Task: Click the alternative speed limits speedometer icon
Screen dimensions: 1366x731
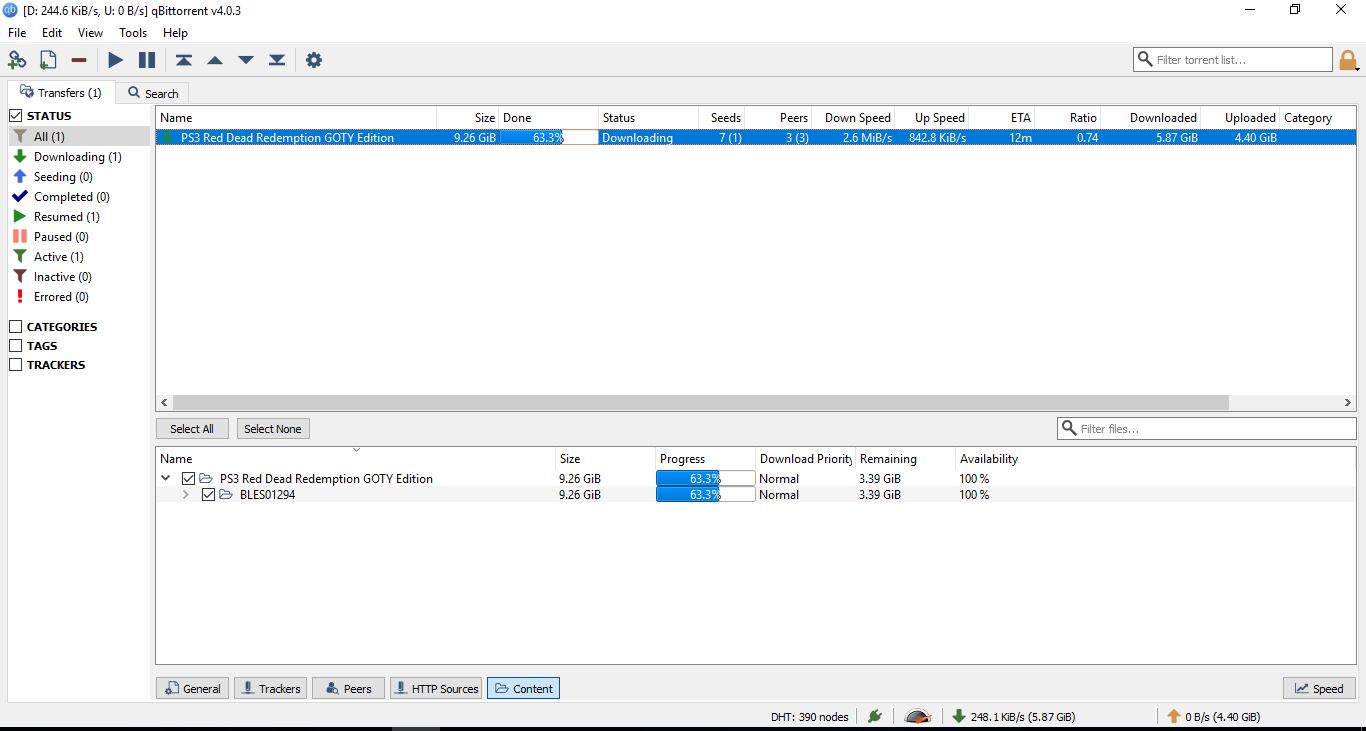Action: click(x=917, y=716)
